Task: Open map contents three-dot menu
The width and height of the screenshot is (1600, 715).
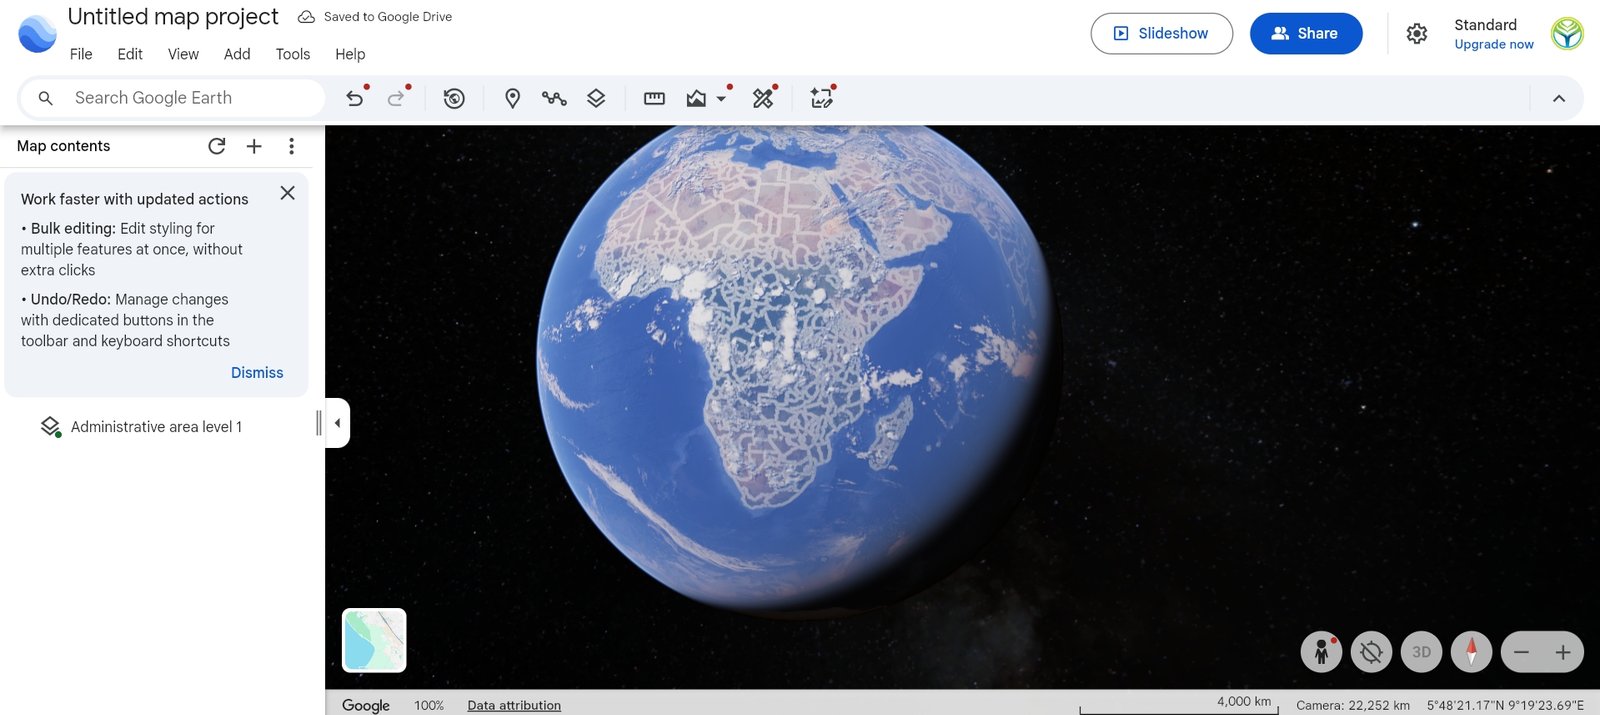Action: [291, 146]
